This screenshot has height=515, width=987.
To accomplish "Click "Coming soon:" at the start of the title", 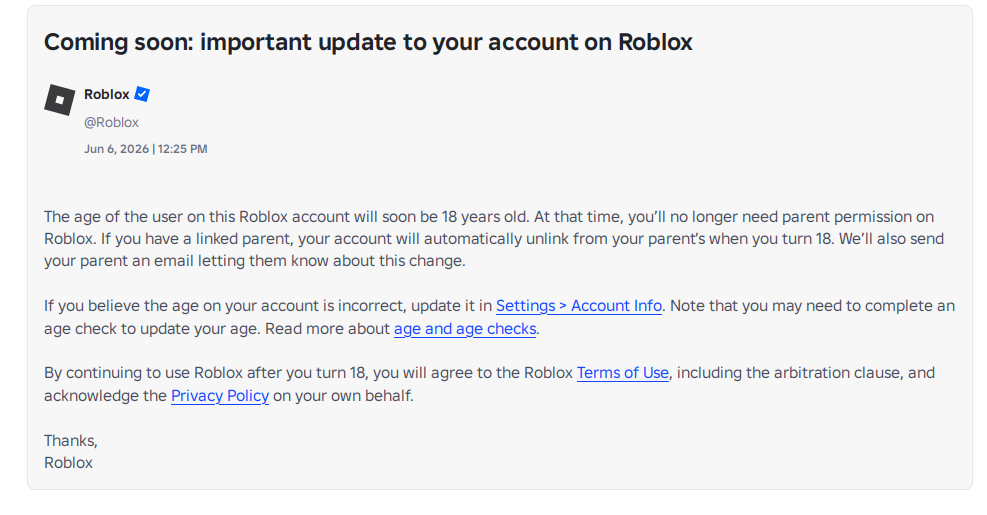I will point(118,42).
